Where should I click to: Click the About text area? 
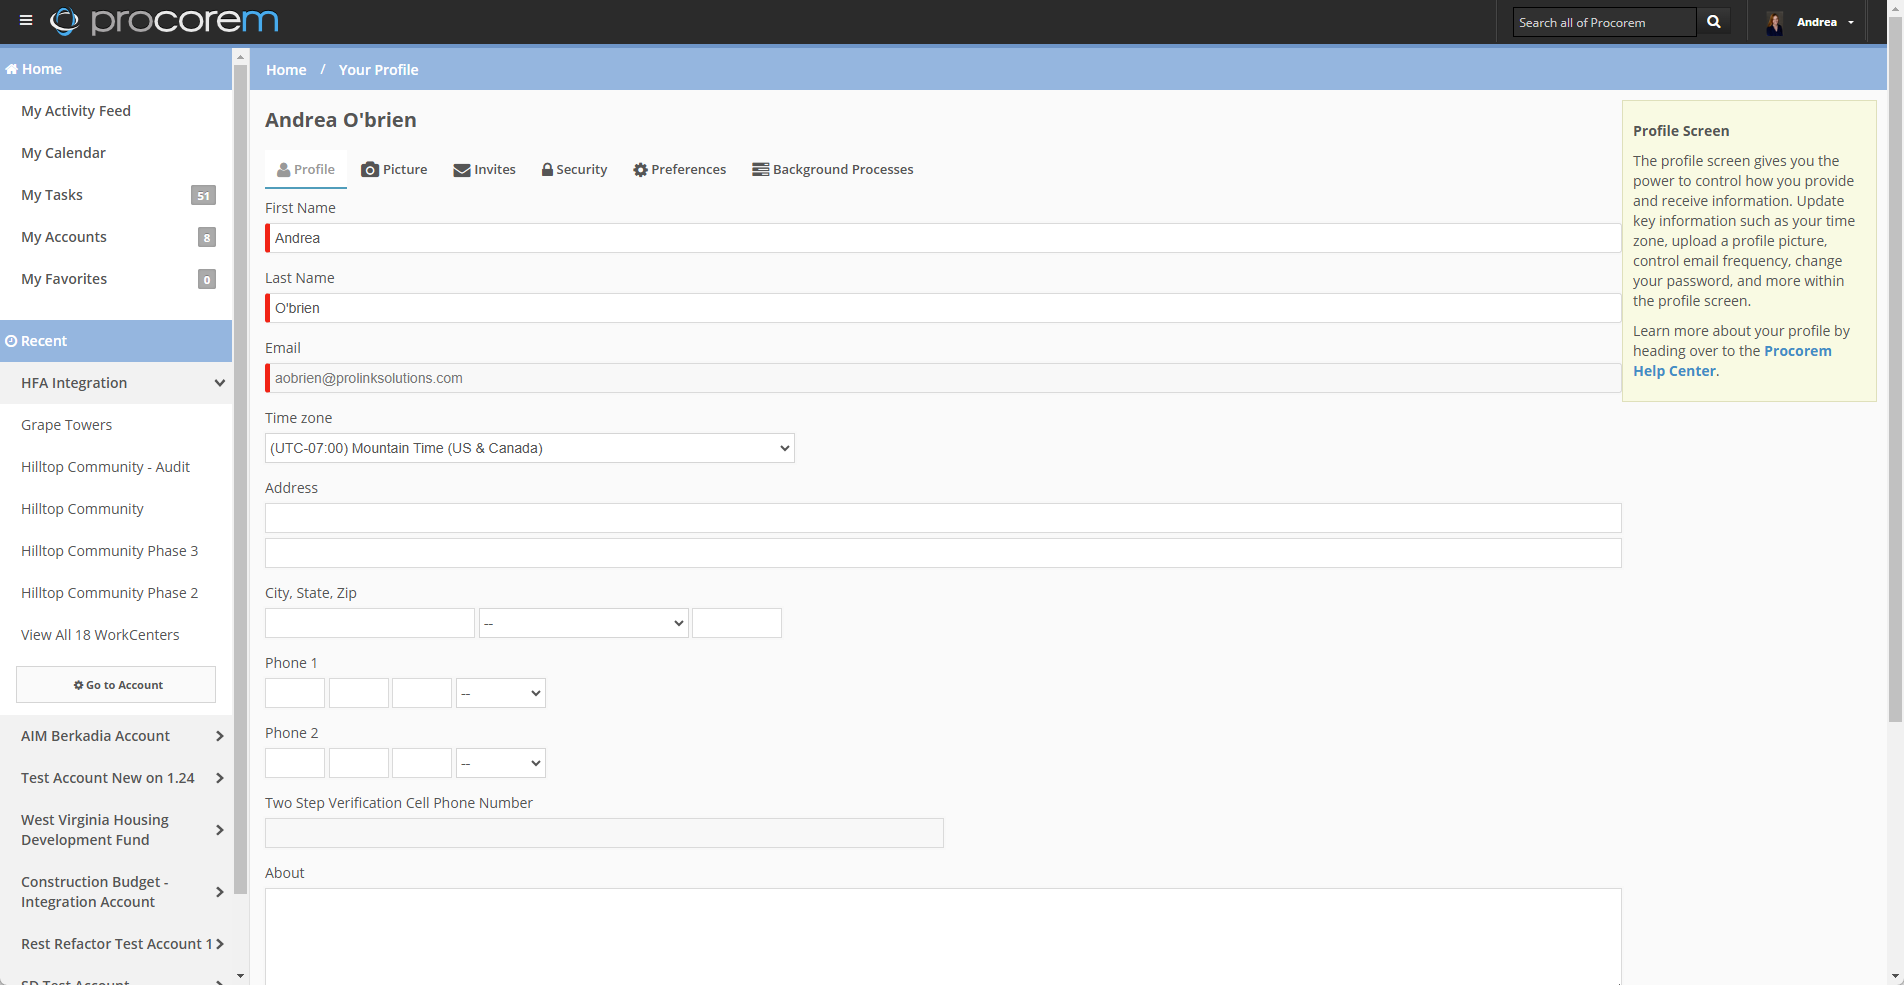click(x=943, y=936)
